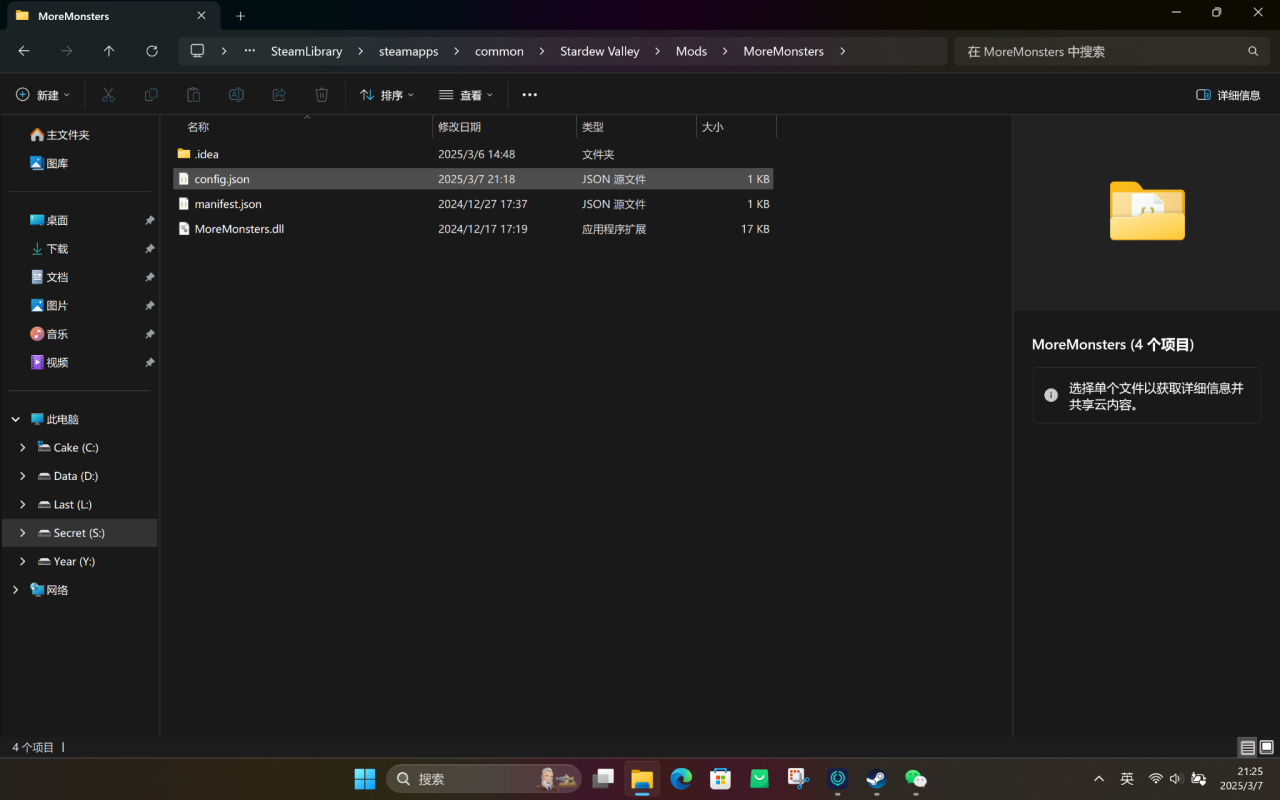Open the 排序 sort dropdown
The width and height of the screenshot is (1280, 800).
(386, 95)
